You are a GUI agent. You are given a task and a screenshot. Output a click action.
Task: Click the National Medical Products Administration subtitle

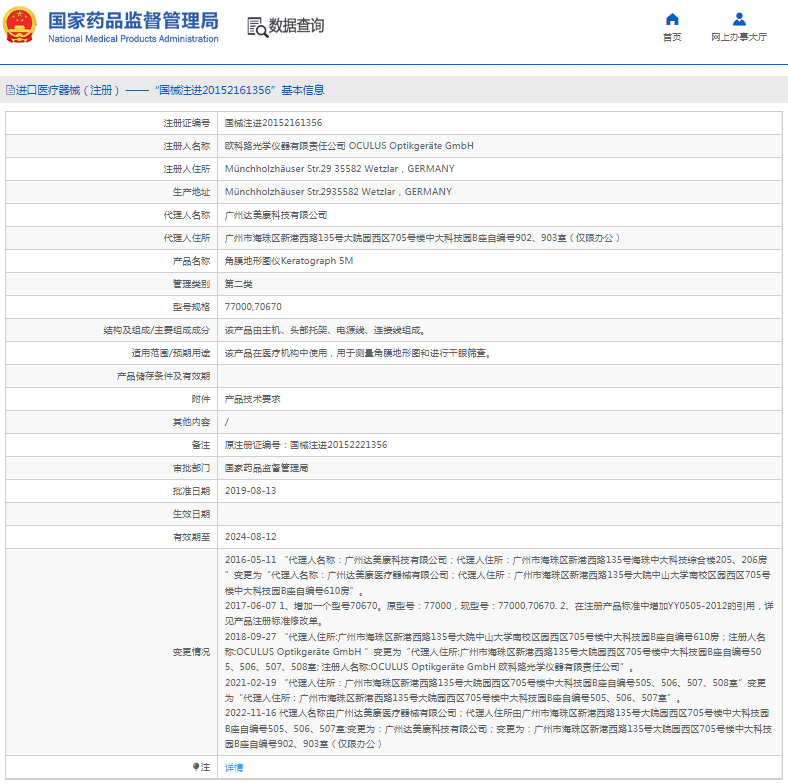pyautogui.click(x=132, y=39)
